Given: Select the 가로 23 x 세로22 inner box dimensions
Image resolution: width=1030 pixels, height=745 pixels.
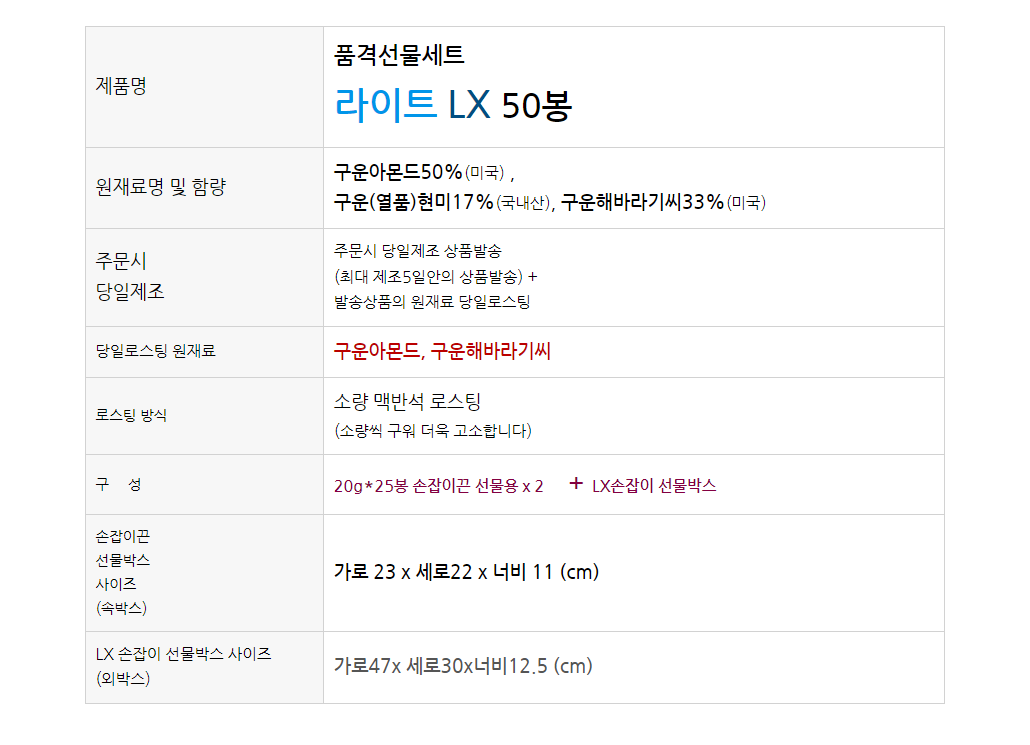Looking at the screenshot, I should 466,572.
